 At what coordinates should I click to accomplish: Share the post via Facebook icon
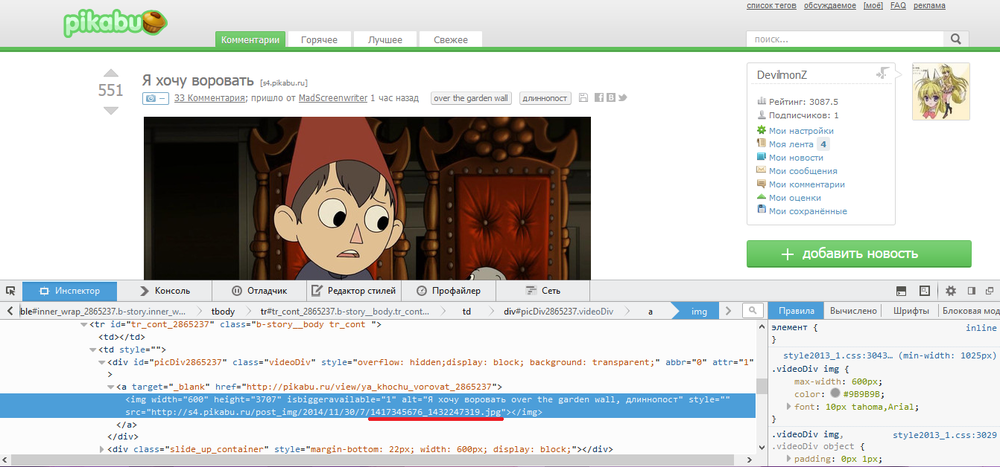[598, 98]
